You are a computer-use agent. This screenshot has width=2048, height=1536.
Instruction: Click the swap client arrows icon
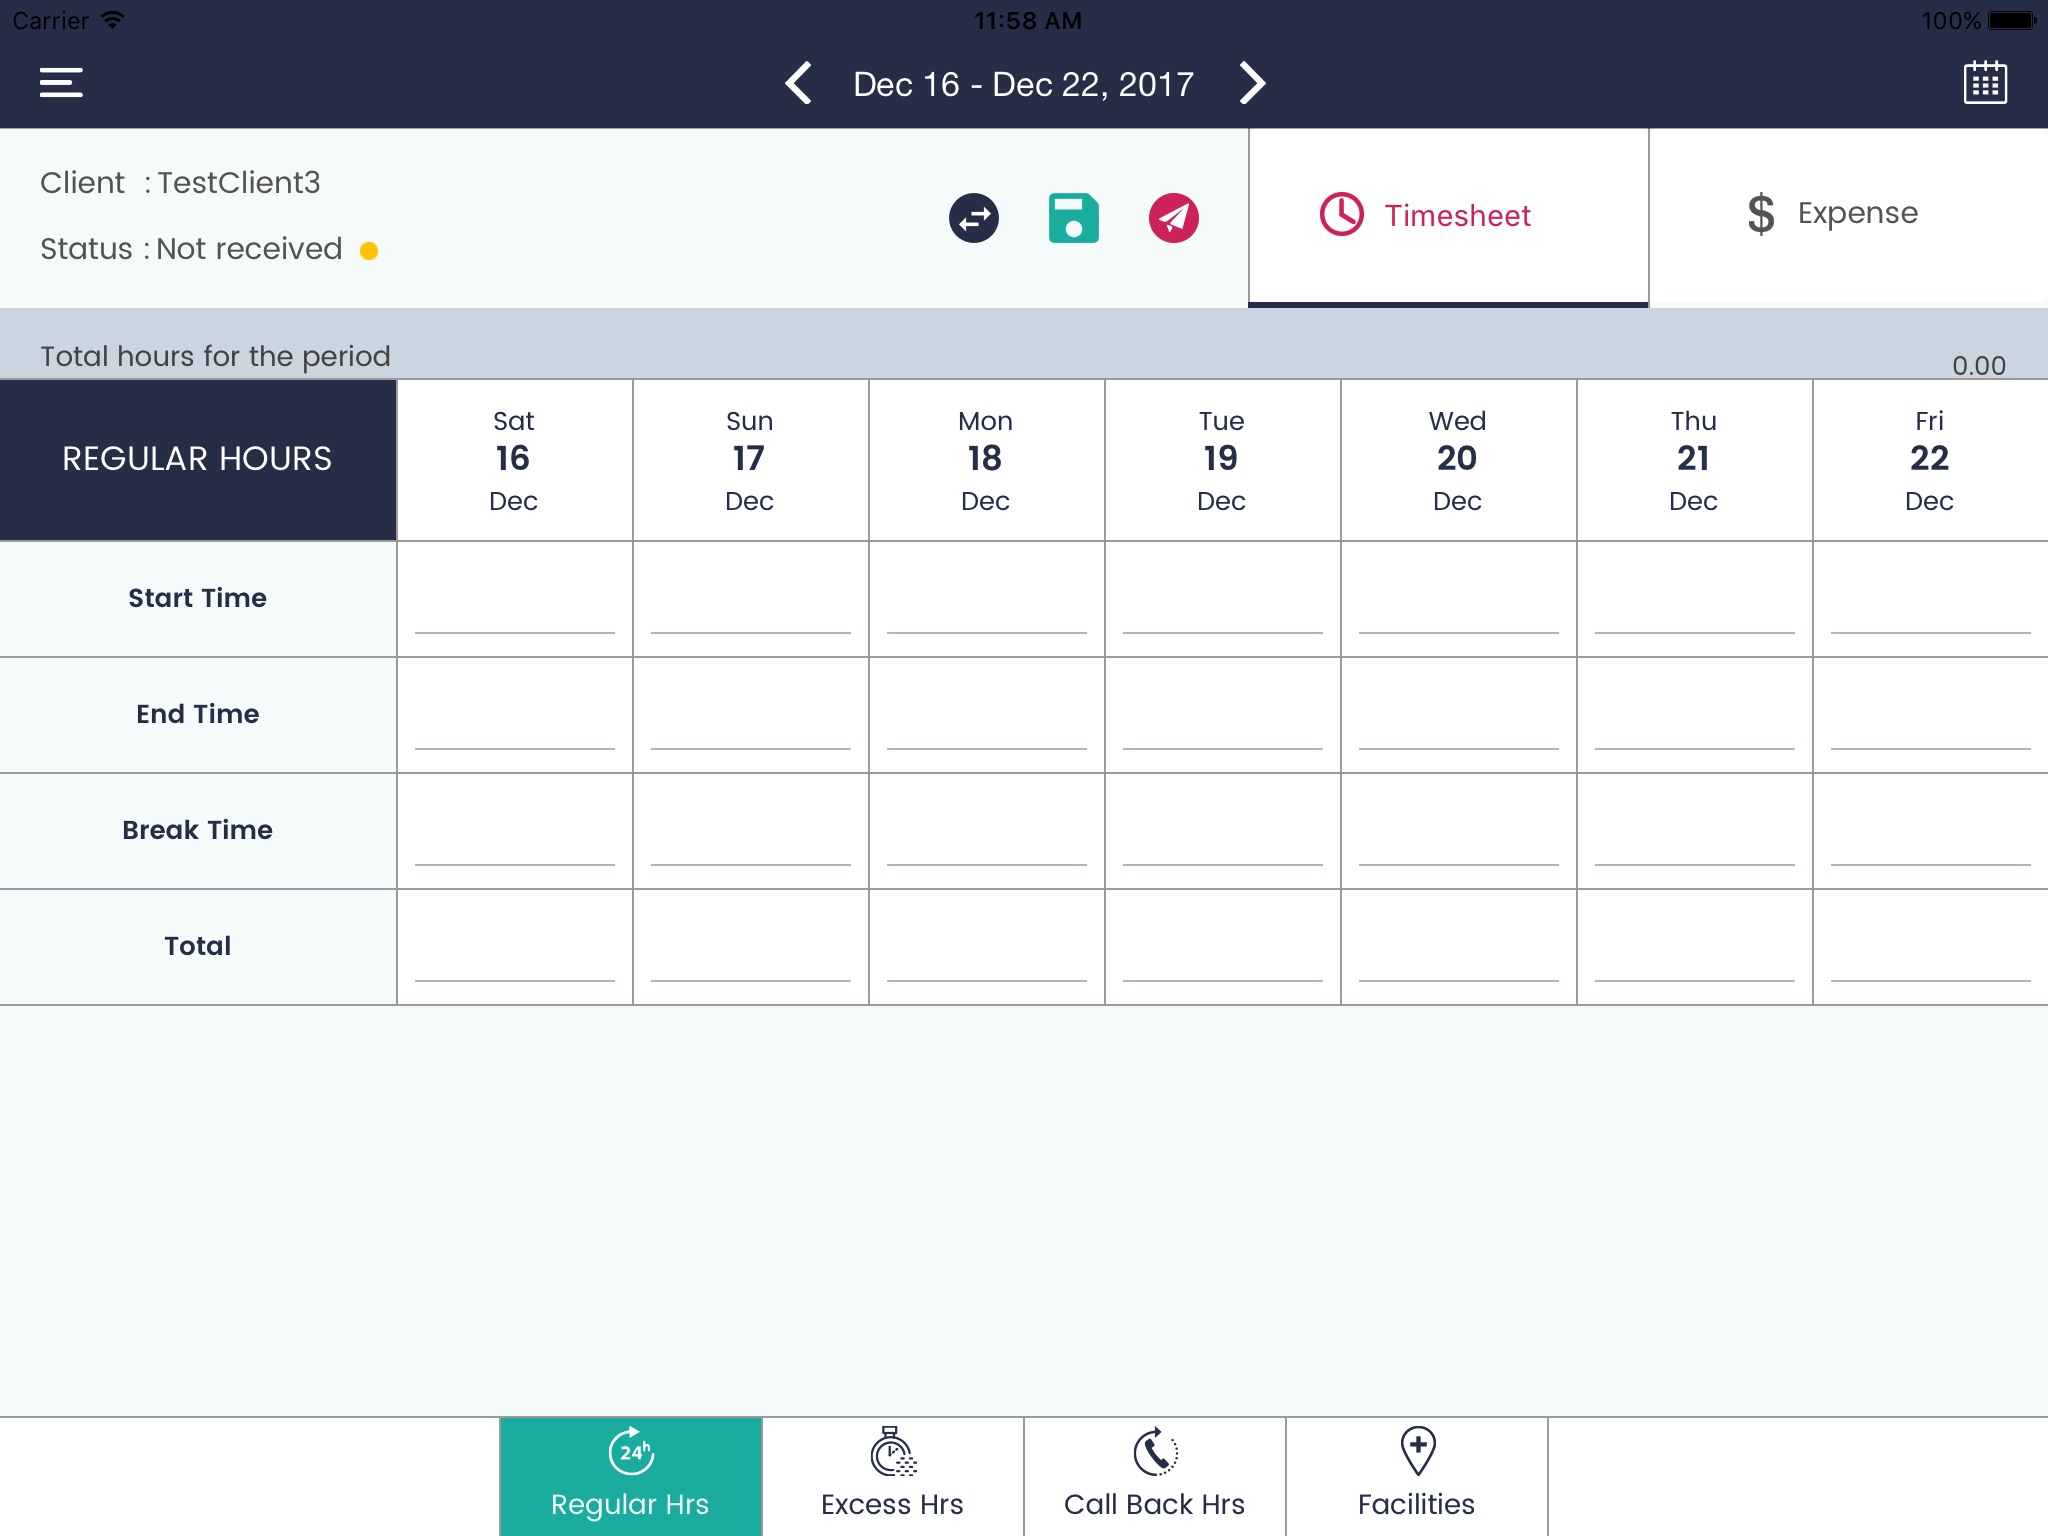coord(974,218)
